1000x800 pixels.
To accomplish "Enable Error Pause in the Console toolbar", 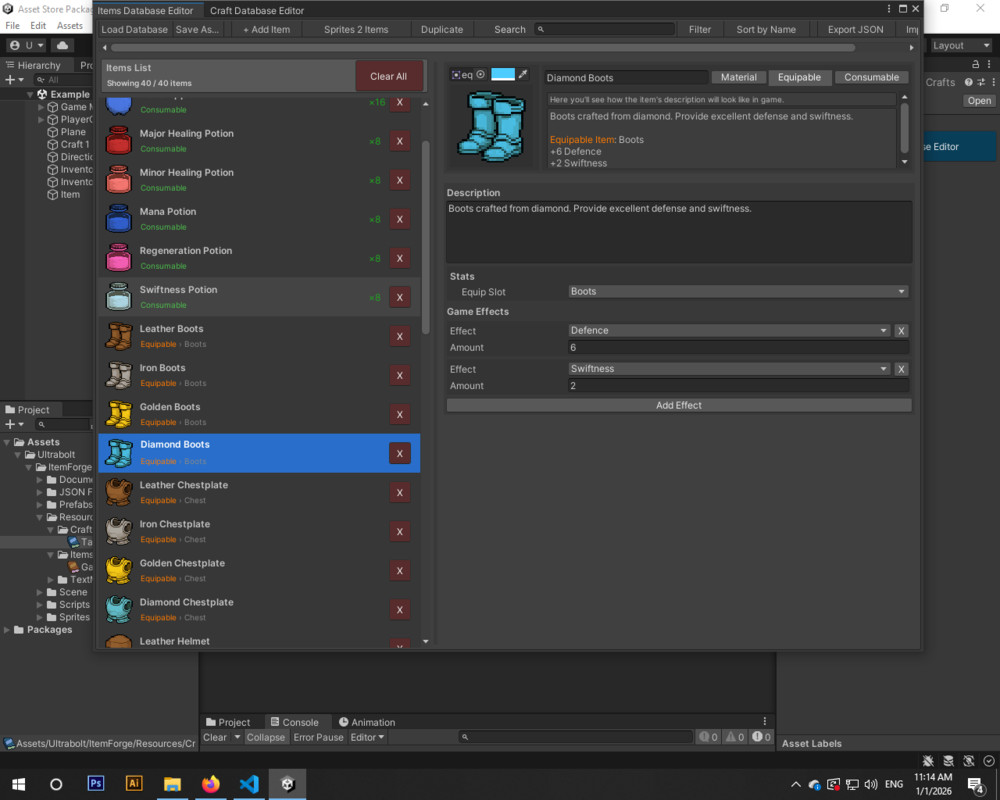I will tap(318, 737).
